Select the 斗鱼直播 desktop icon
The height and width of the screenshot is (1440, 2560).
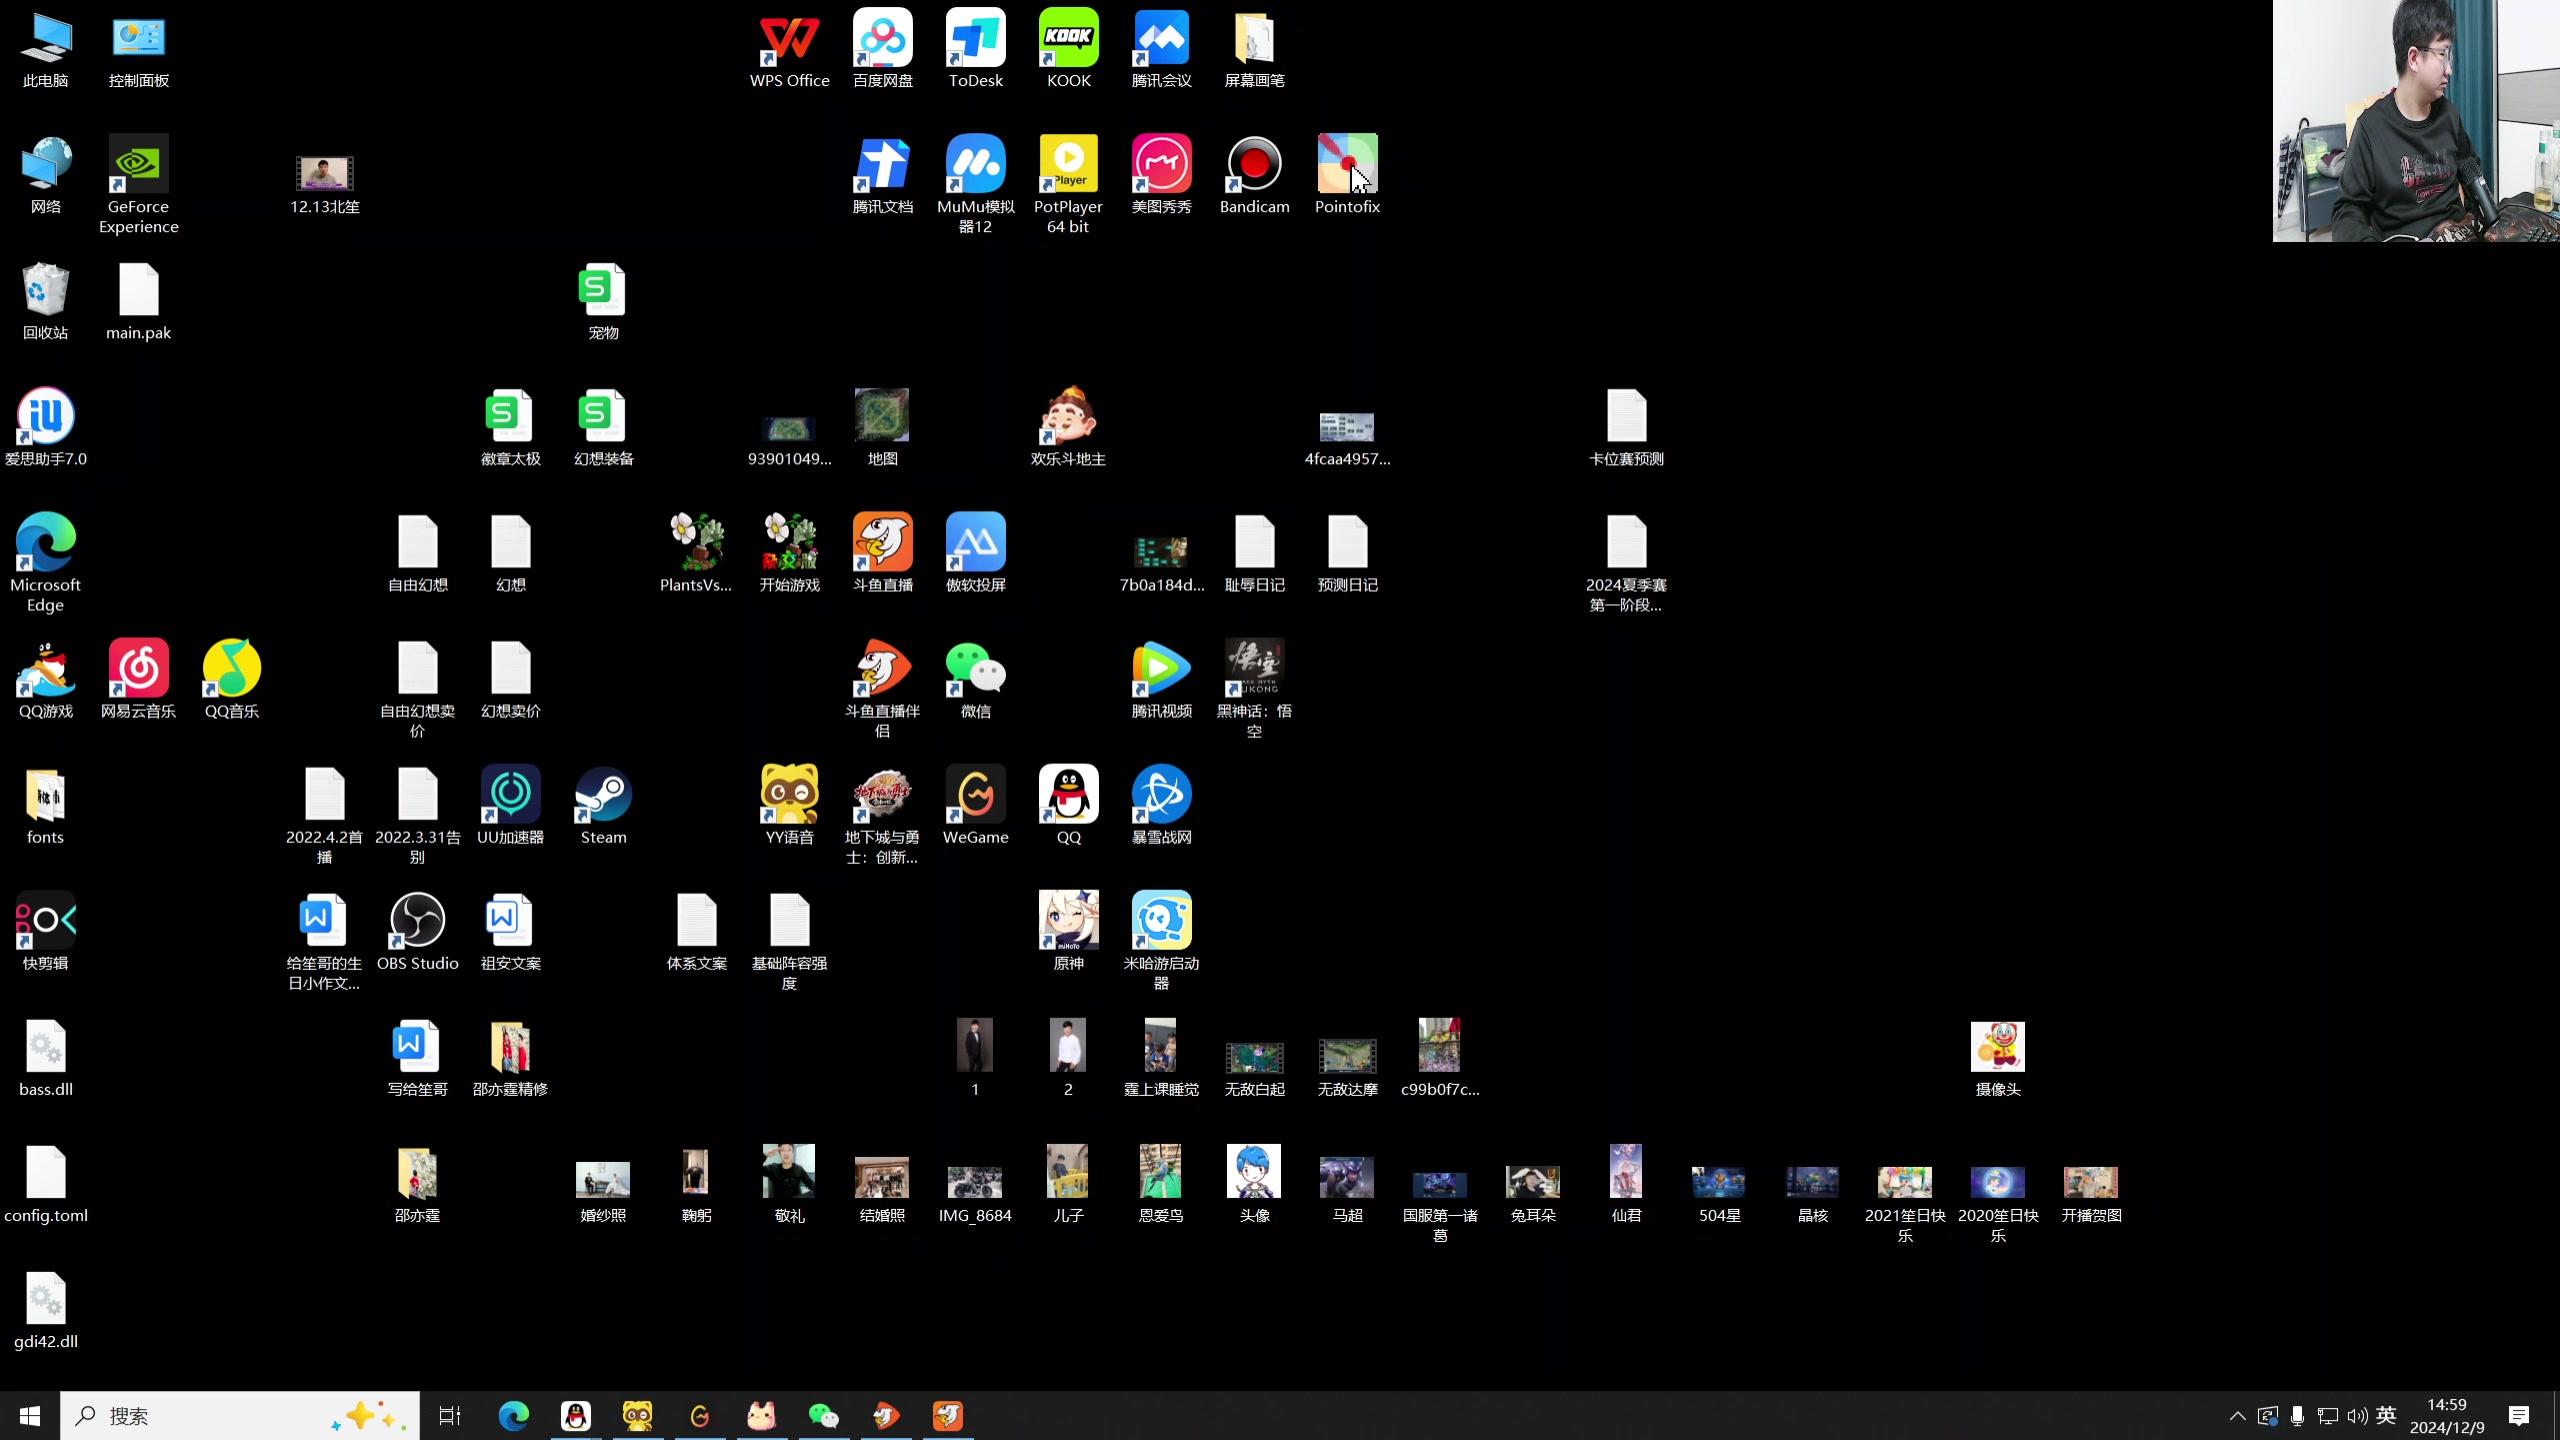(882, 553)
